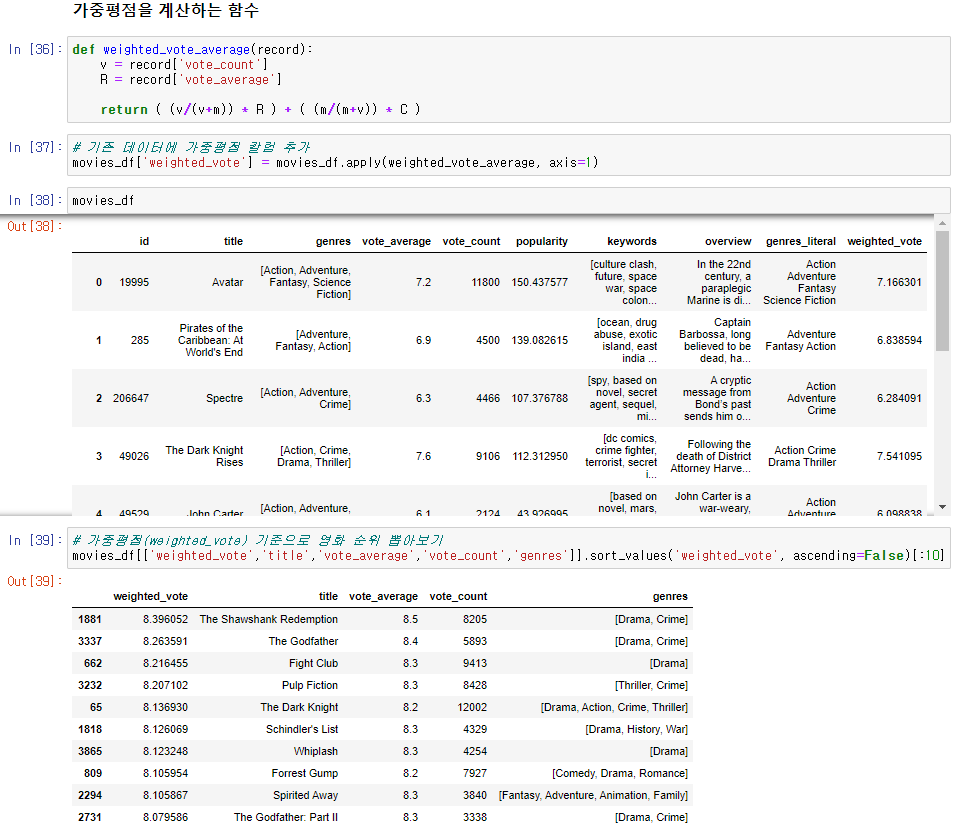
Task: Click the 'vote_count' header in output 38
Action: click(x=472, y=241)
